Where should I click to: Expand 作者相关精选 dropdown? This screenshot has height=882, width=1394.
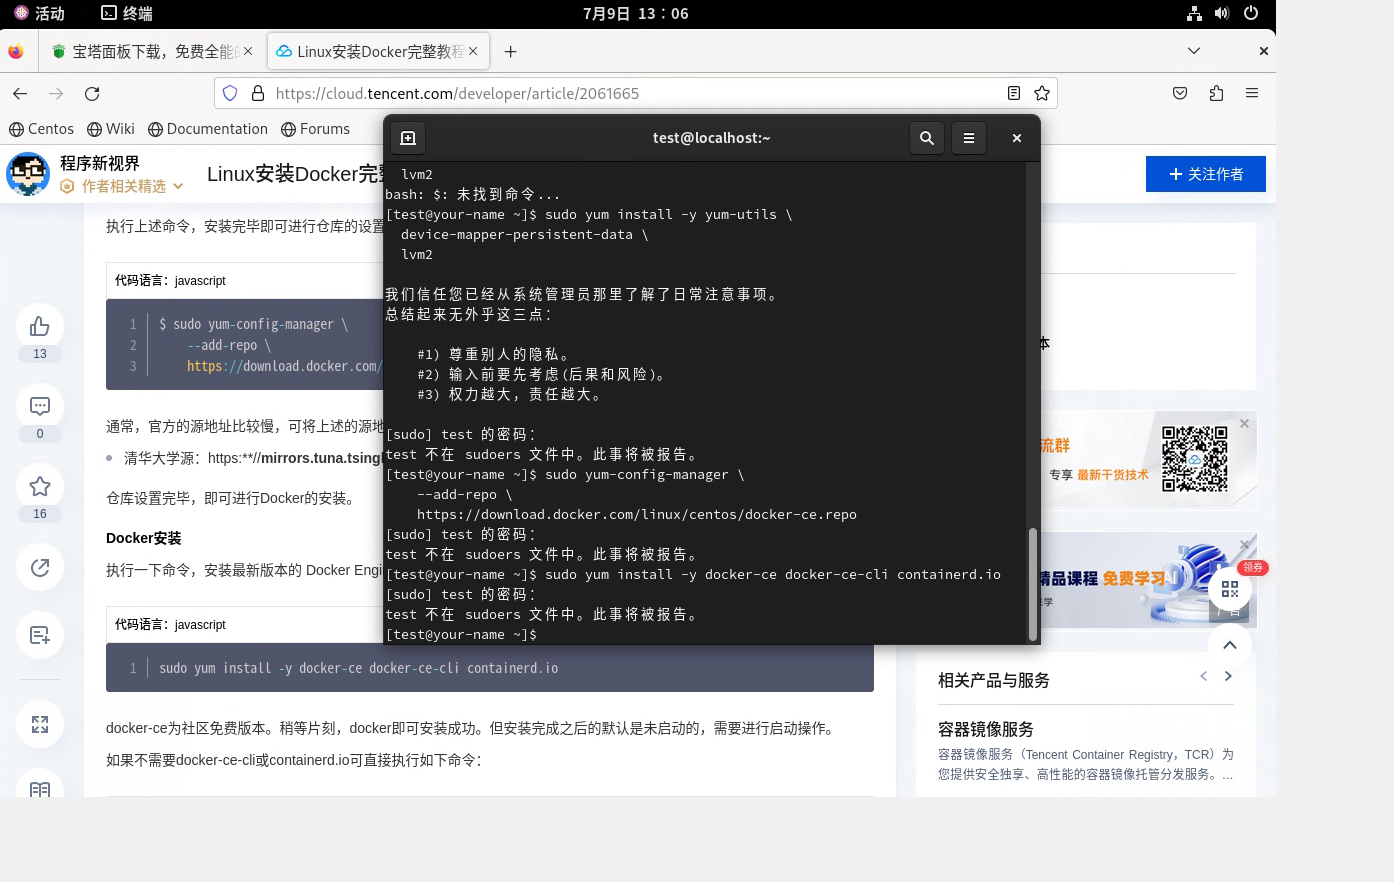tap(124, 186)
